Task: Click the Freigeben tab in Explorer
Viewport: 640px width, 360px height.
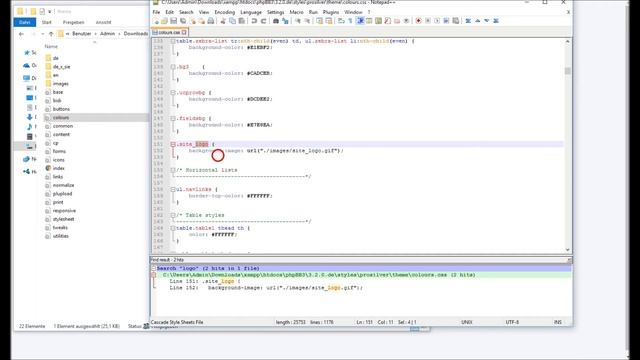Action: pyautogui.click(x=73, y=22)
